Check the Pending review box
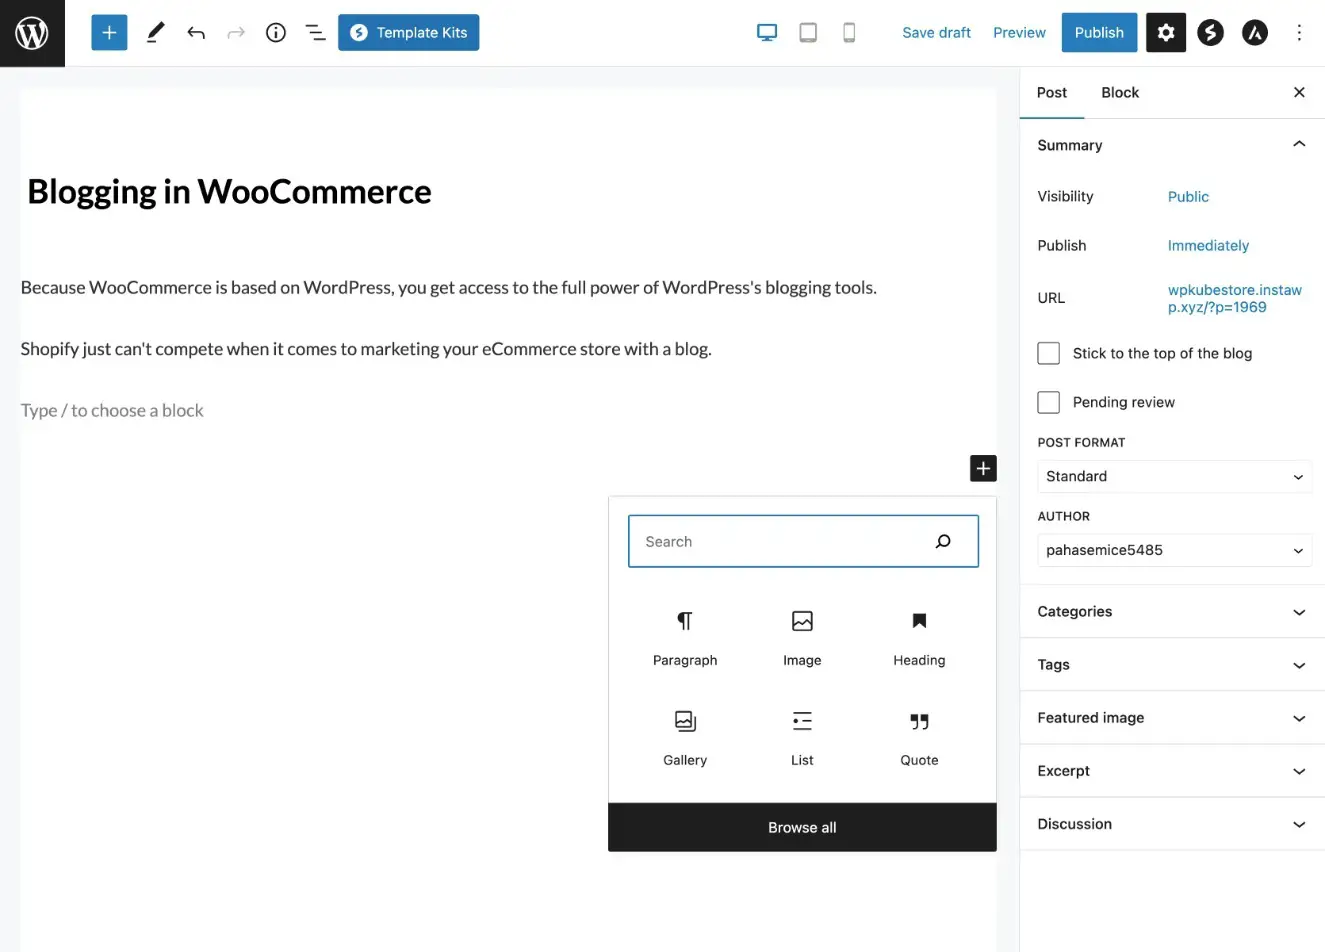The image size is (1325, 952). tap(1049, 402)
